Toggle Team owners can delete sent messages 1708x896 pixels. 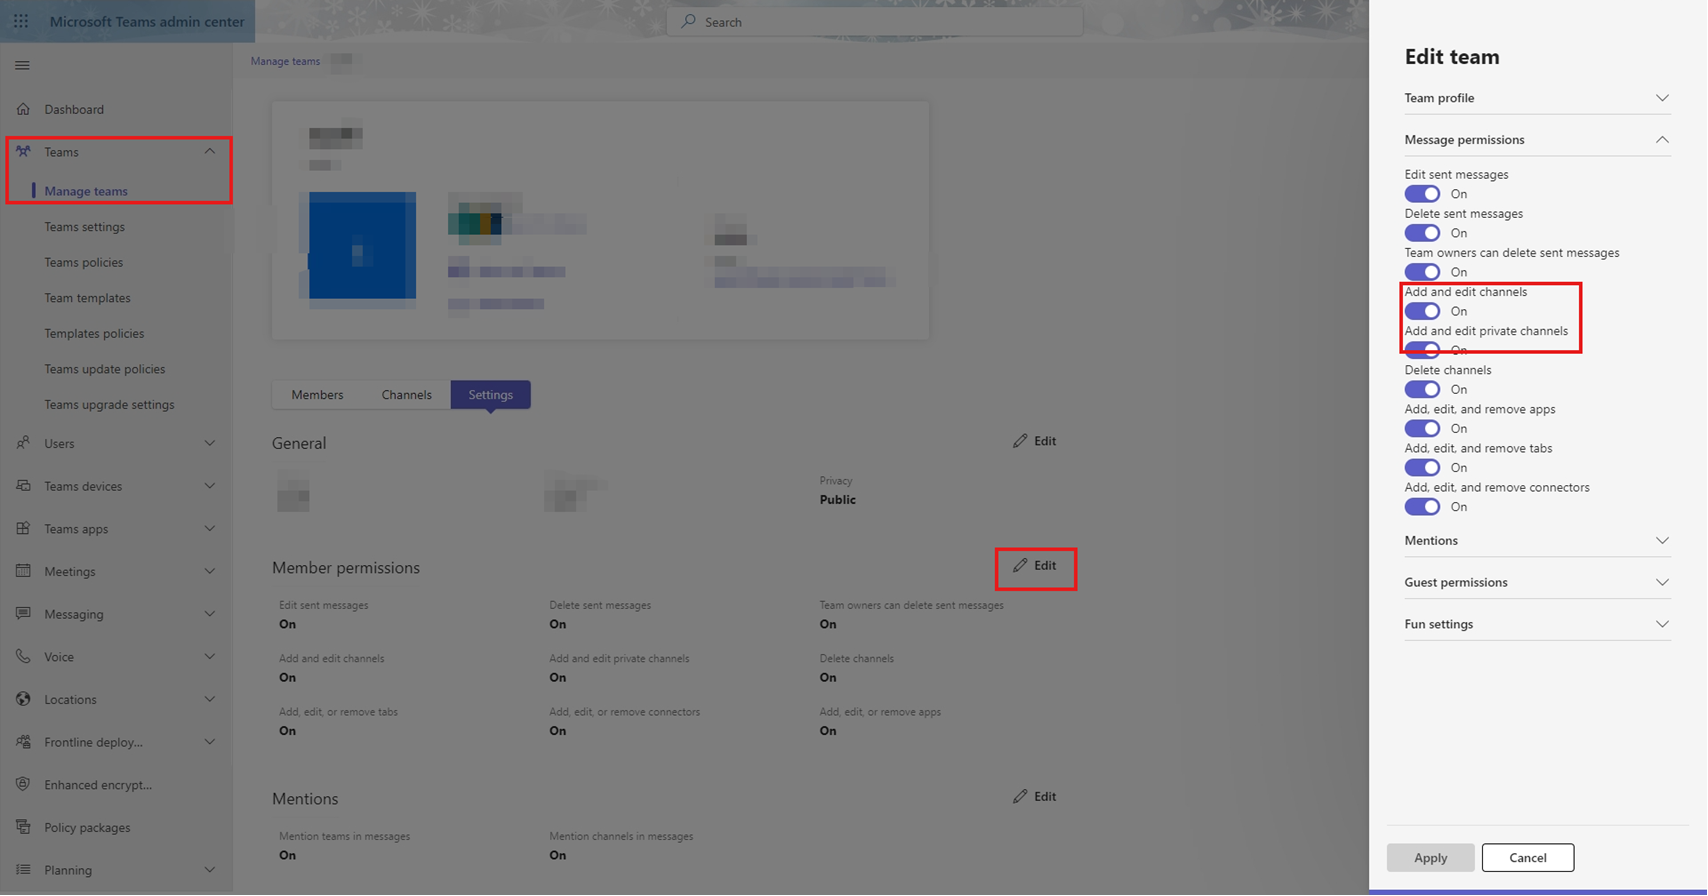point(1422,272)
